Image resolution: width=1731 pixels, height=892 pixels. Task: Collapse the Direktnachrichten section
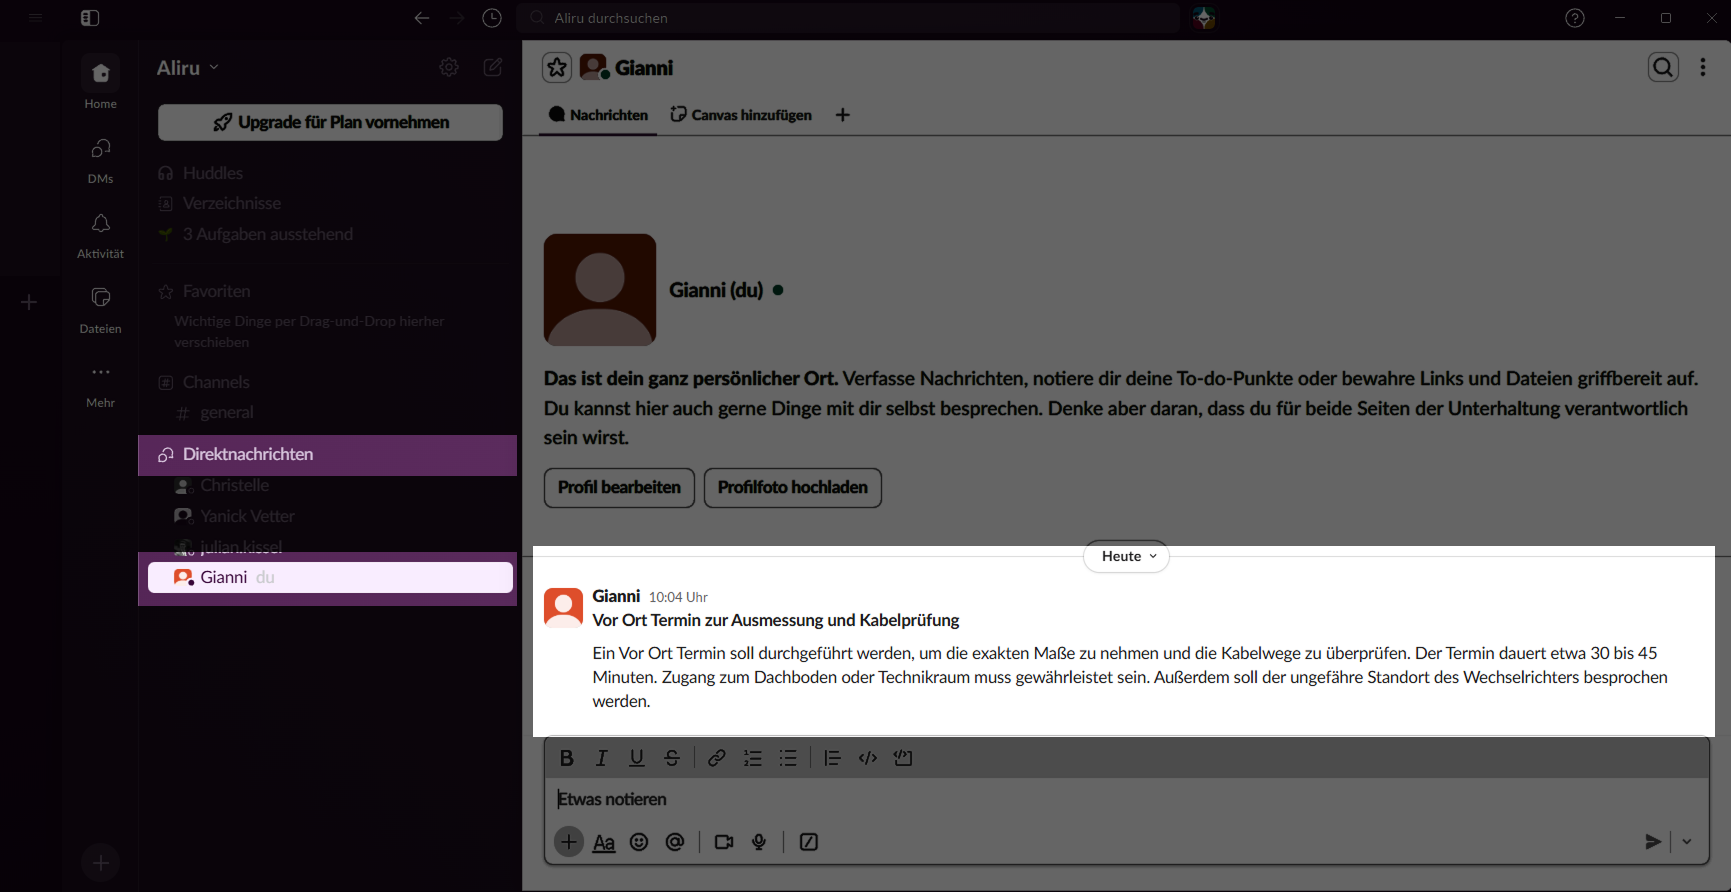click(248, 454)
